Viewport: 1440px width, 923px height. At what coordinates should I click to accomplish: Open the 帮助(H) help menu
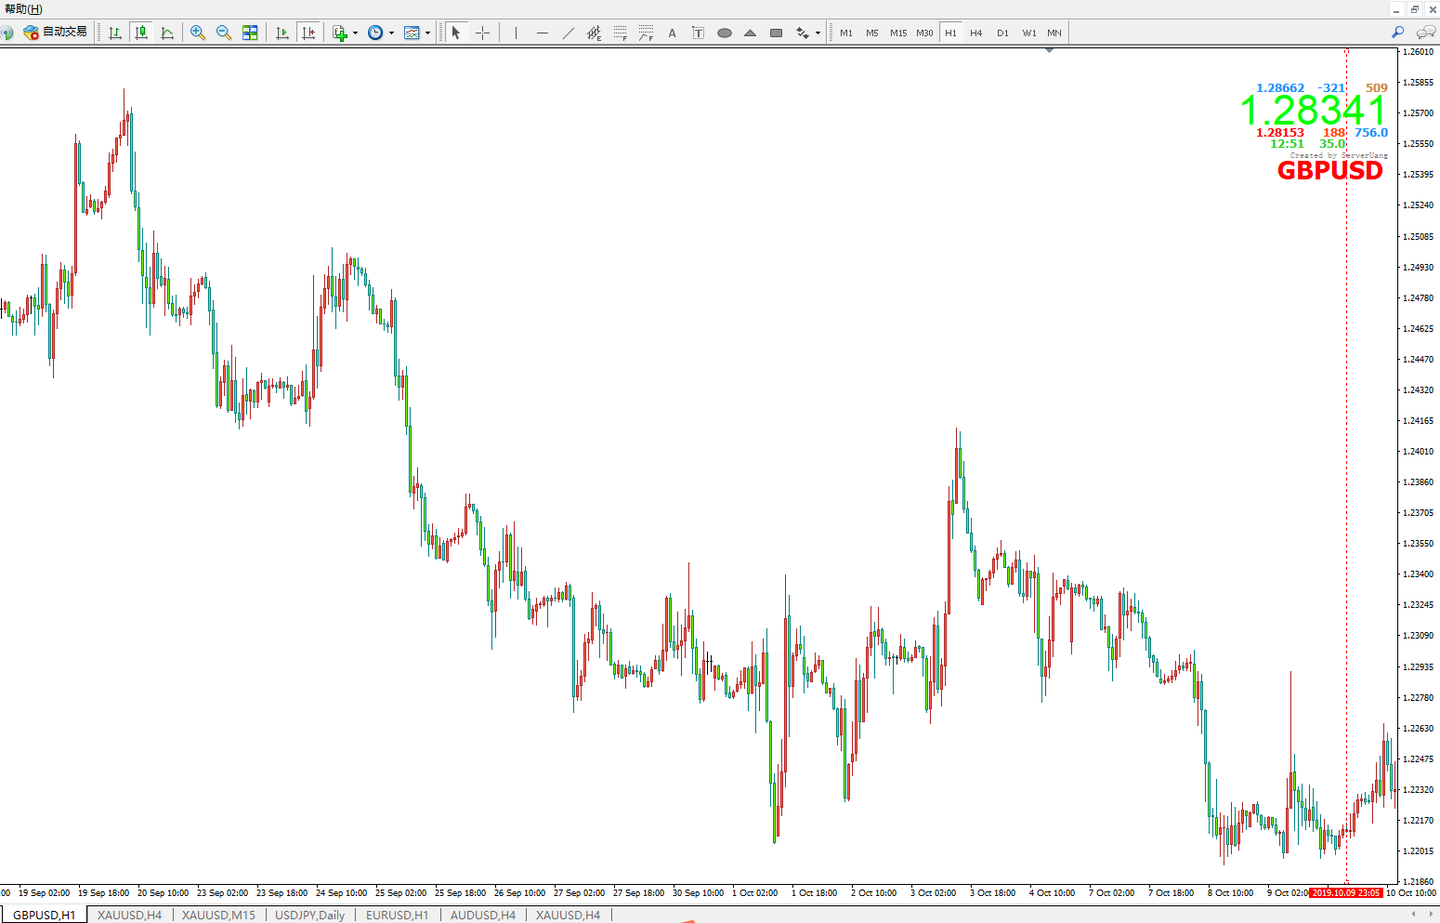pos(24,9)
